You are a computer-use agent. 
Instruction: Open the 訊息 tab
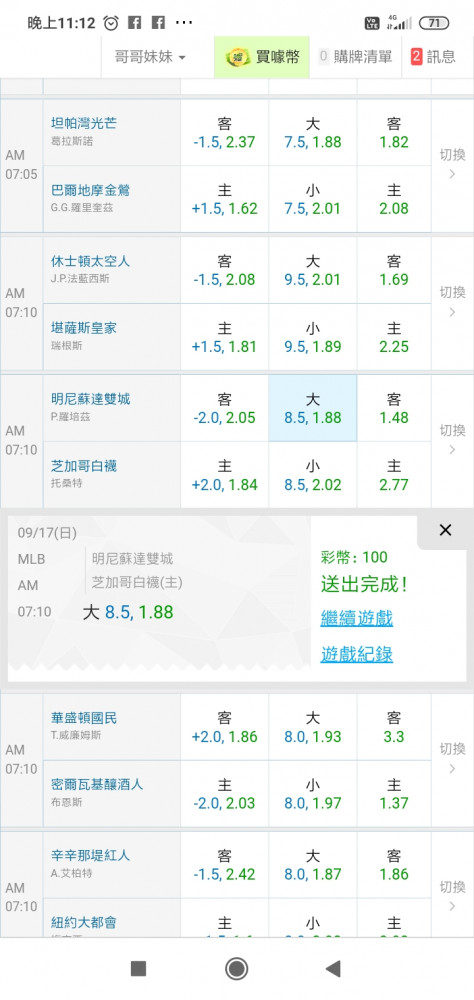click(434, 57)
